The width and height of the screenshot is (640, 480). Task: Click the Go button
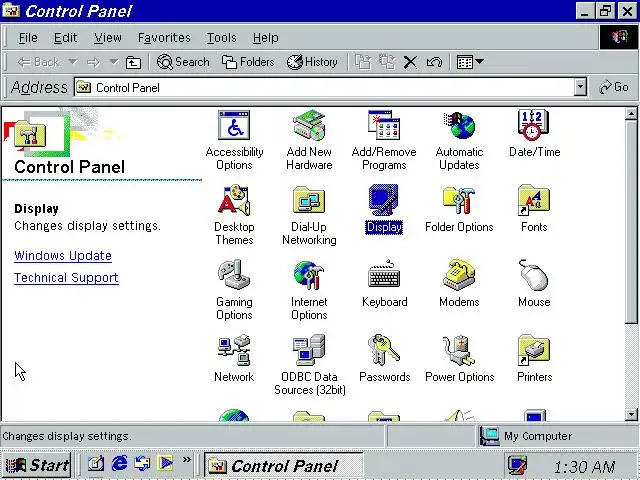(613, 87)
